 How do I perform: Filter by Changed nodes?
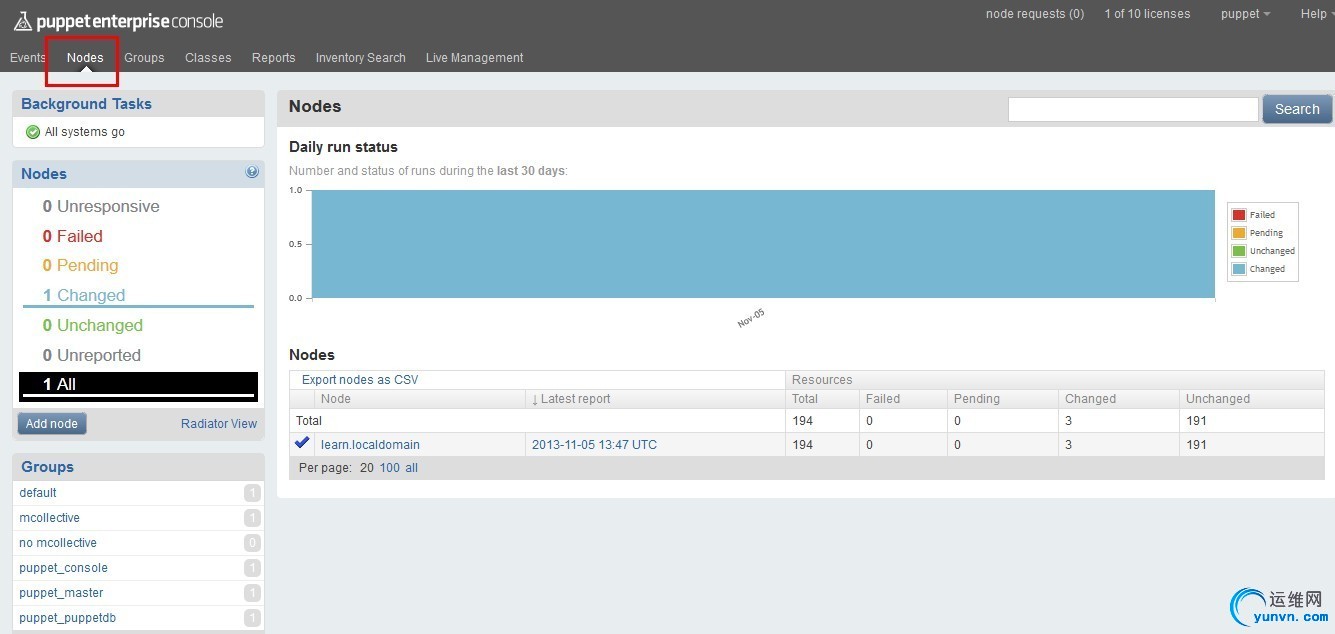[x=84, y=296]
